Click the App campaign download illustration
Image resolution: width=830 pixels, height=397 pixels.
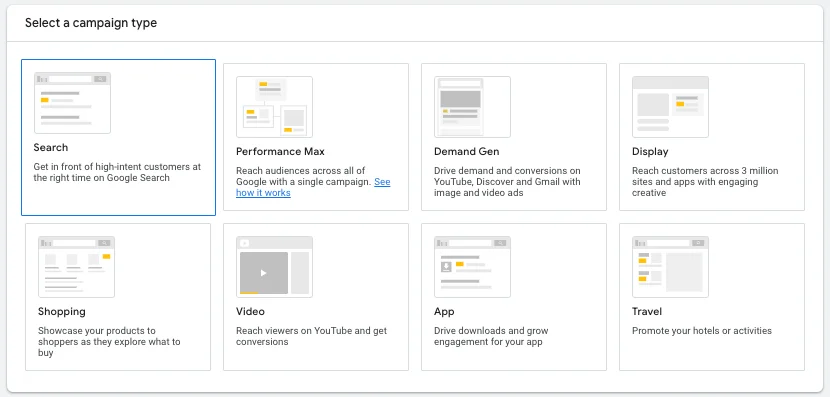472,267
